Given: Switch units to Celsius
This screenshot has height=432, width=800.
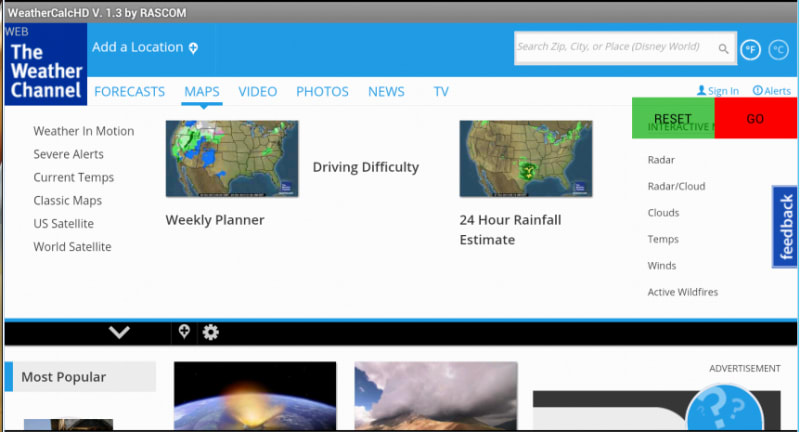Looking at the screenshot, I should click(x=779, y=49).
